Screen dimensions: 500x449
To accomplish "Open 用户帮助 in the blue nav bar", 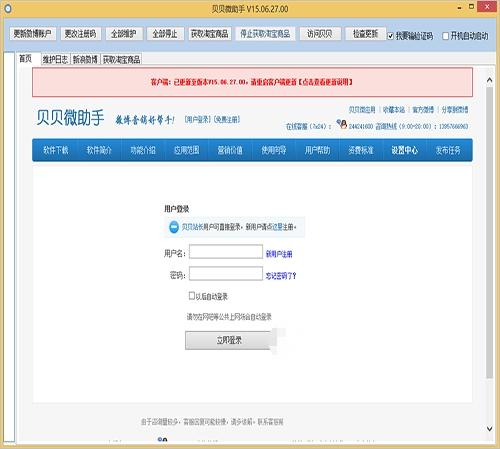I will coord(317,150).
